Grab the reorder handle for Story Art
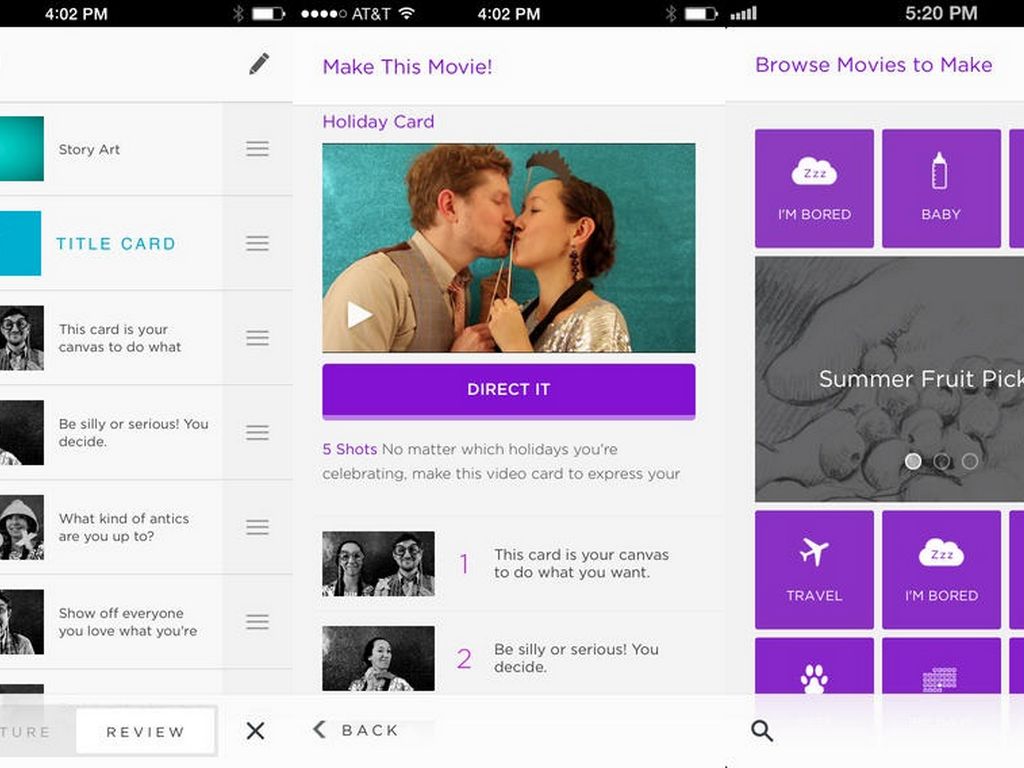Viewport: 1024px width, 768px height. pyautogui.click(x=257, y=149)
